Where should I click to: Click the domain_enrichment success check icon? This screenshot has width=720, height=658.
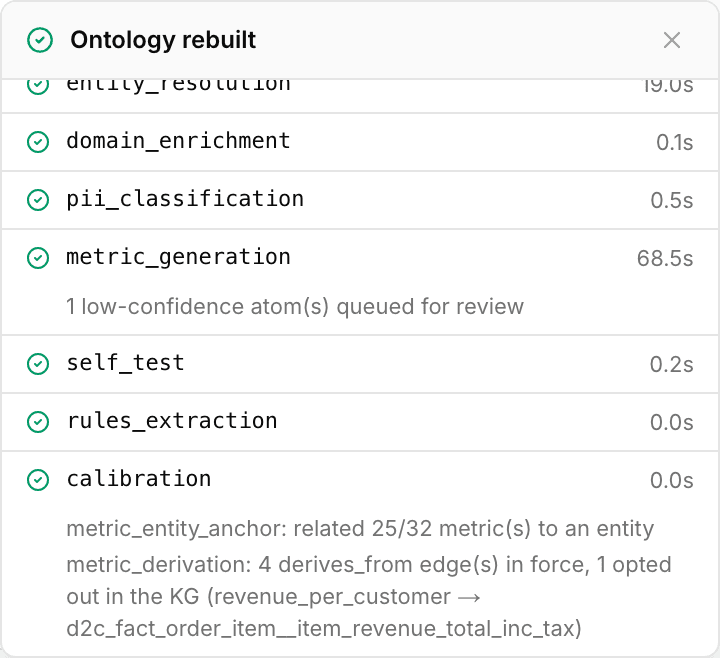38,142
